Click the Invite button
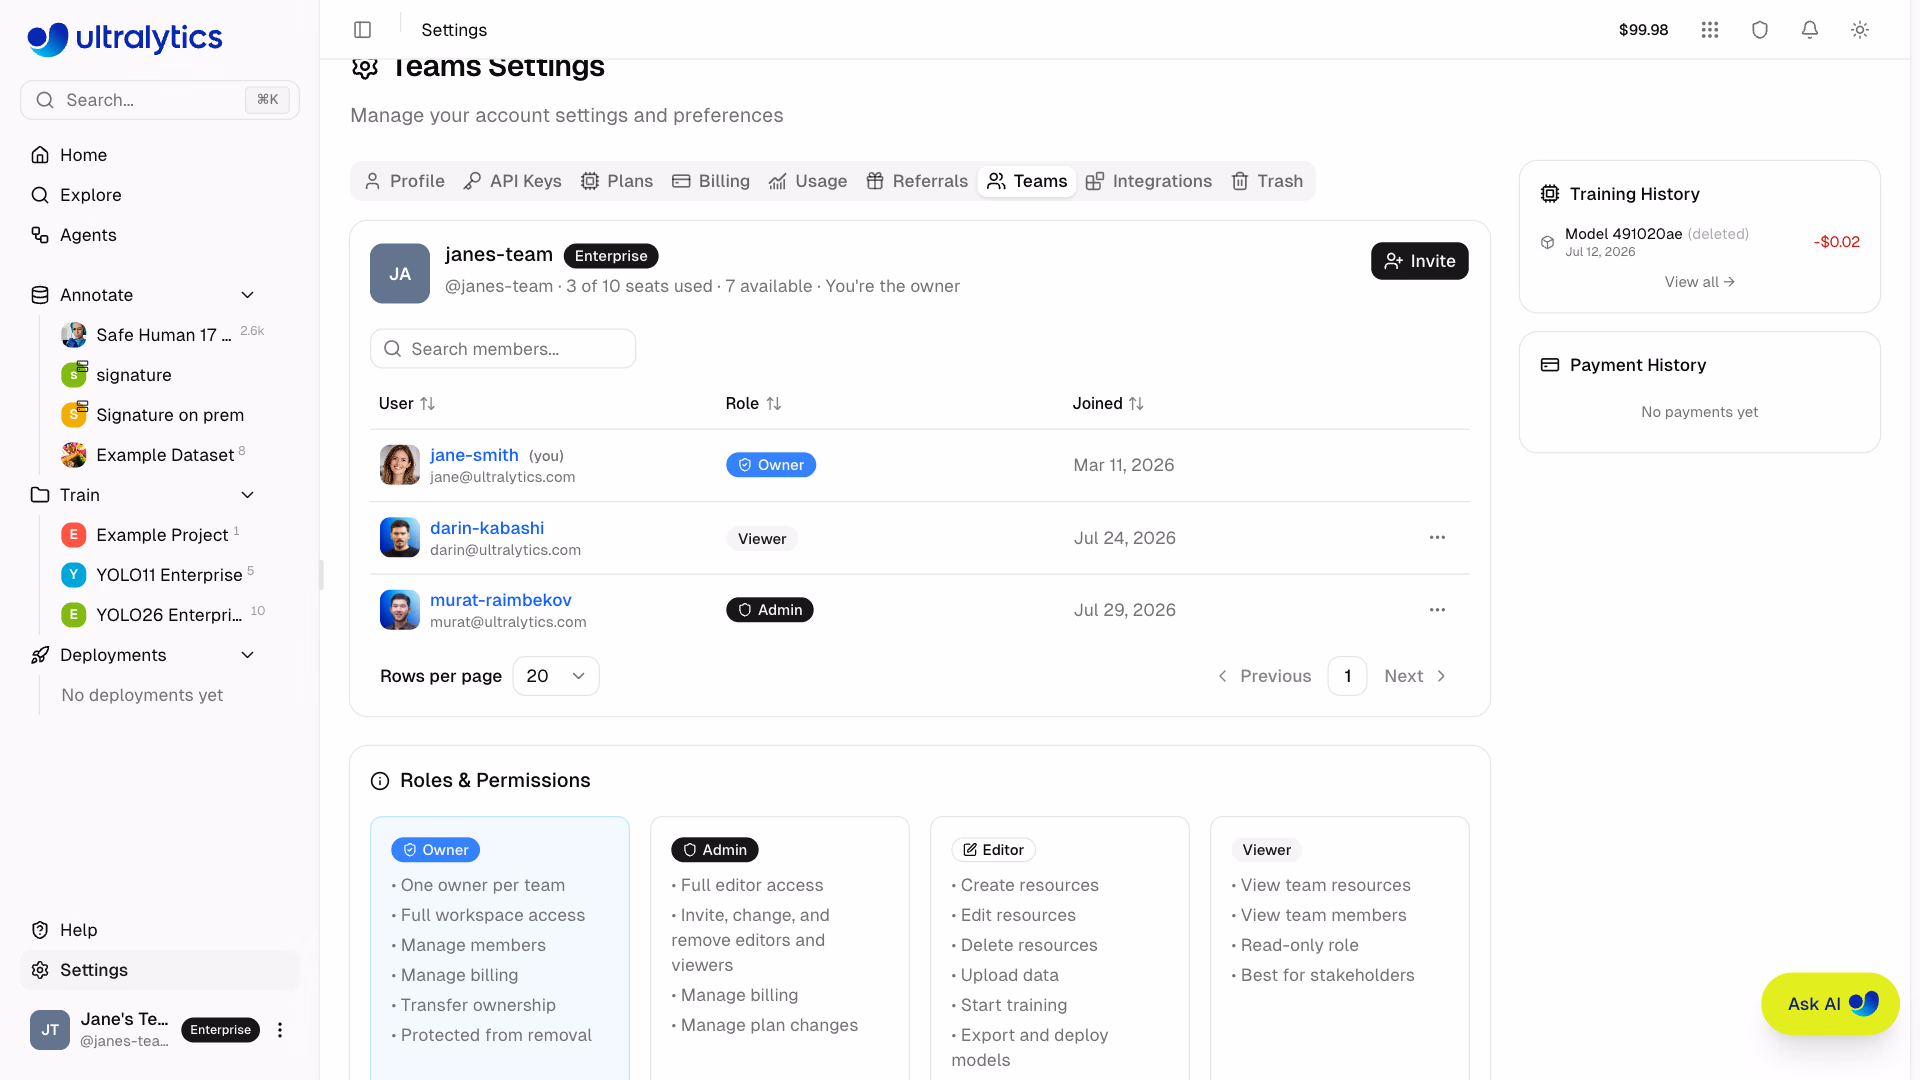 [x=1419, y=261]
